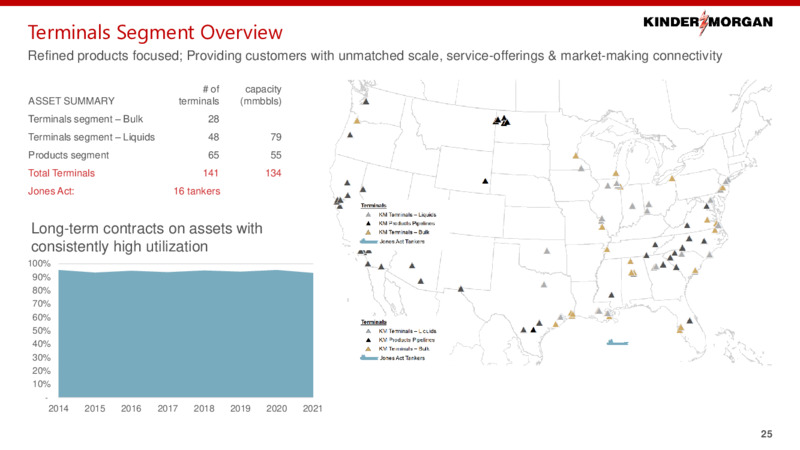Select the 'ASSET SUMMARY' heading
The height and width of the screenshot is (450, 800).
[x=71, y=101]
